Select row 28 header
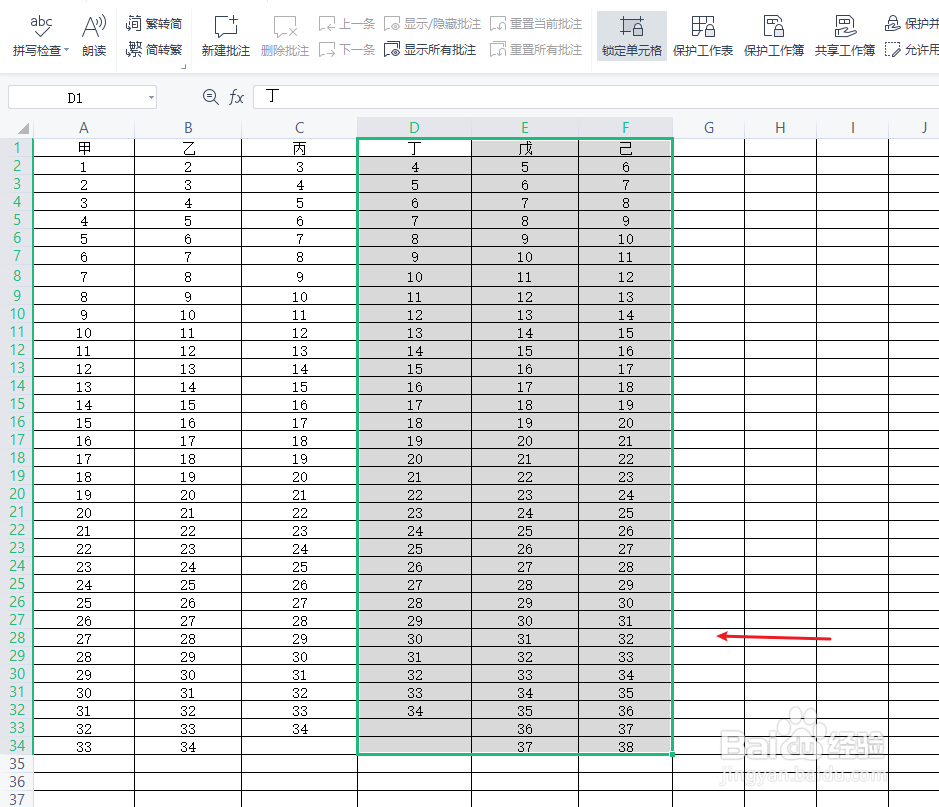 [x=17, y=638]
